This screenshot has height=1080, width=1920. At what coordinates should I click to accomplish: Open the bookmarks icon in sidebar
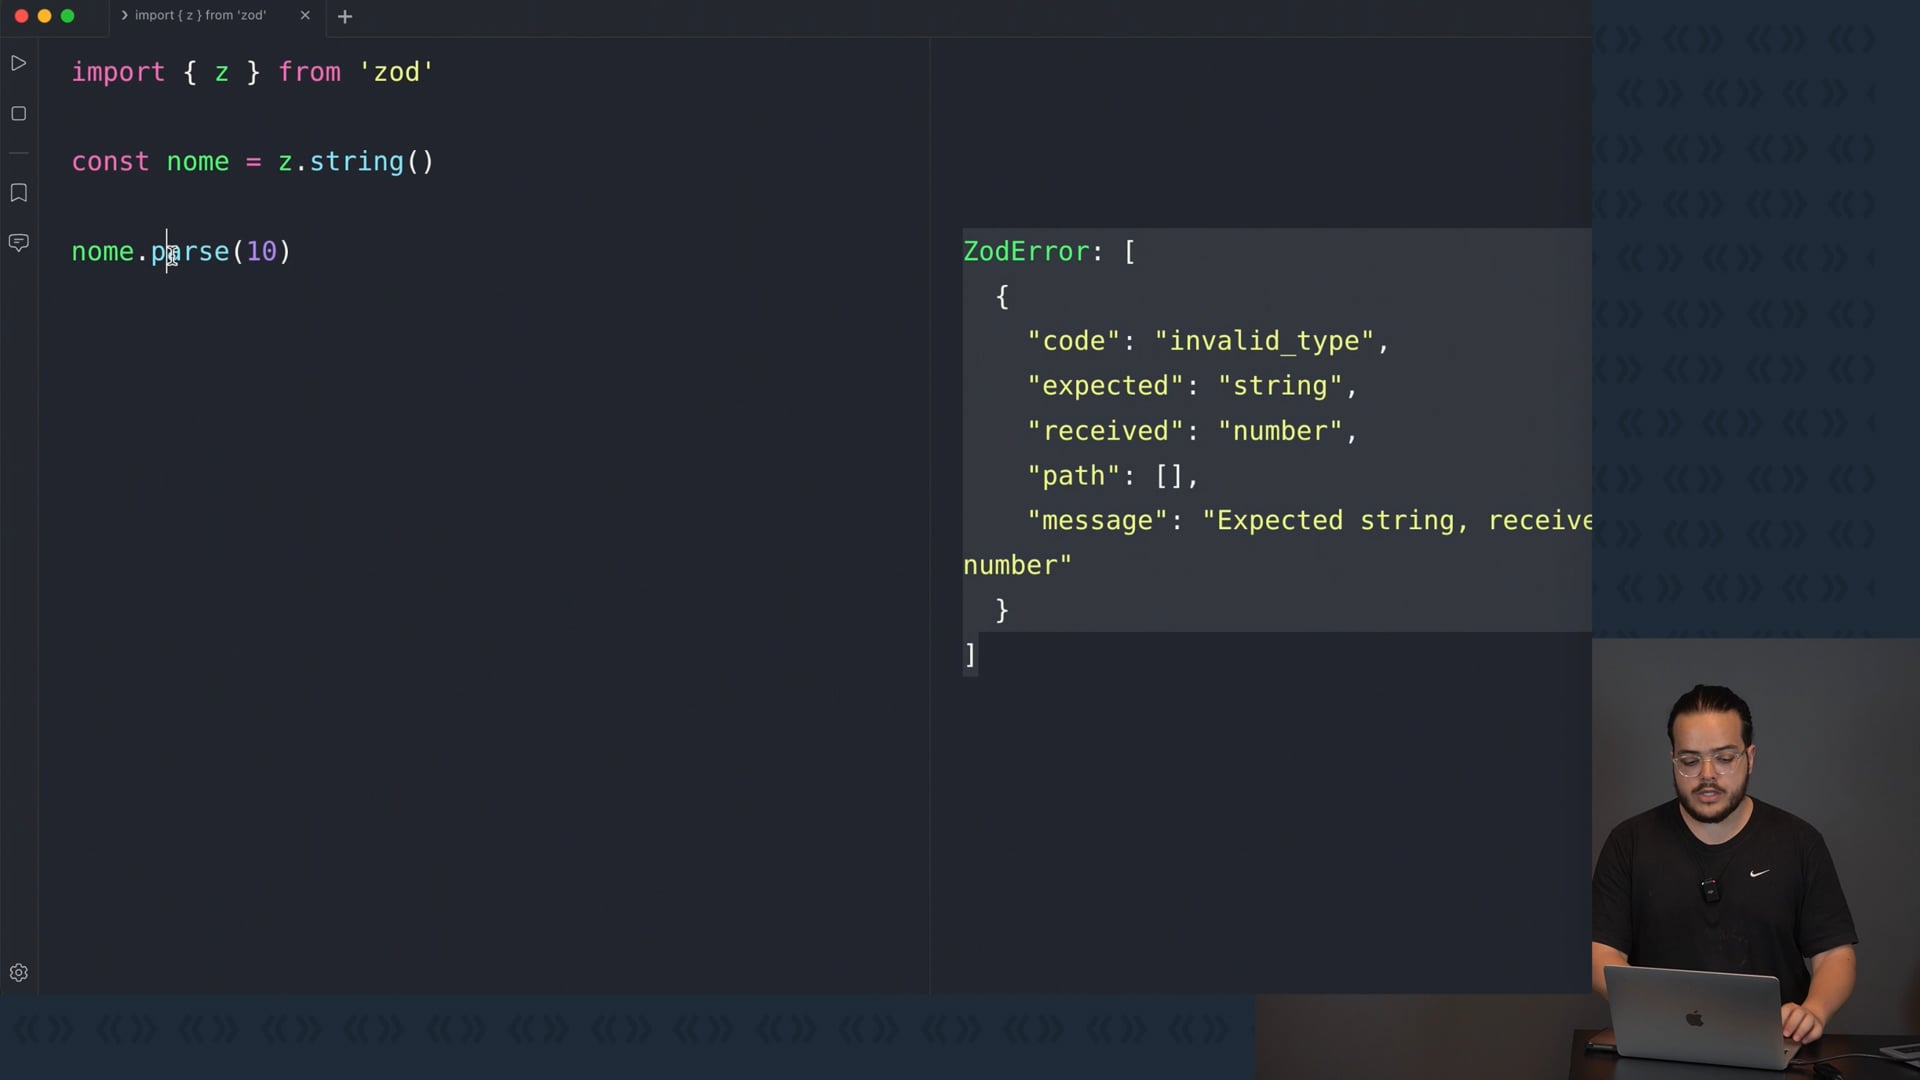[18, 193]
